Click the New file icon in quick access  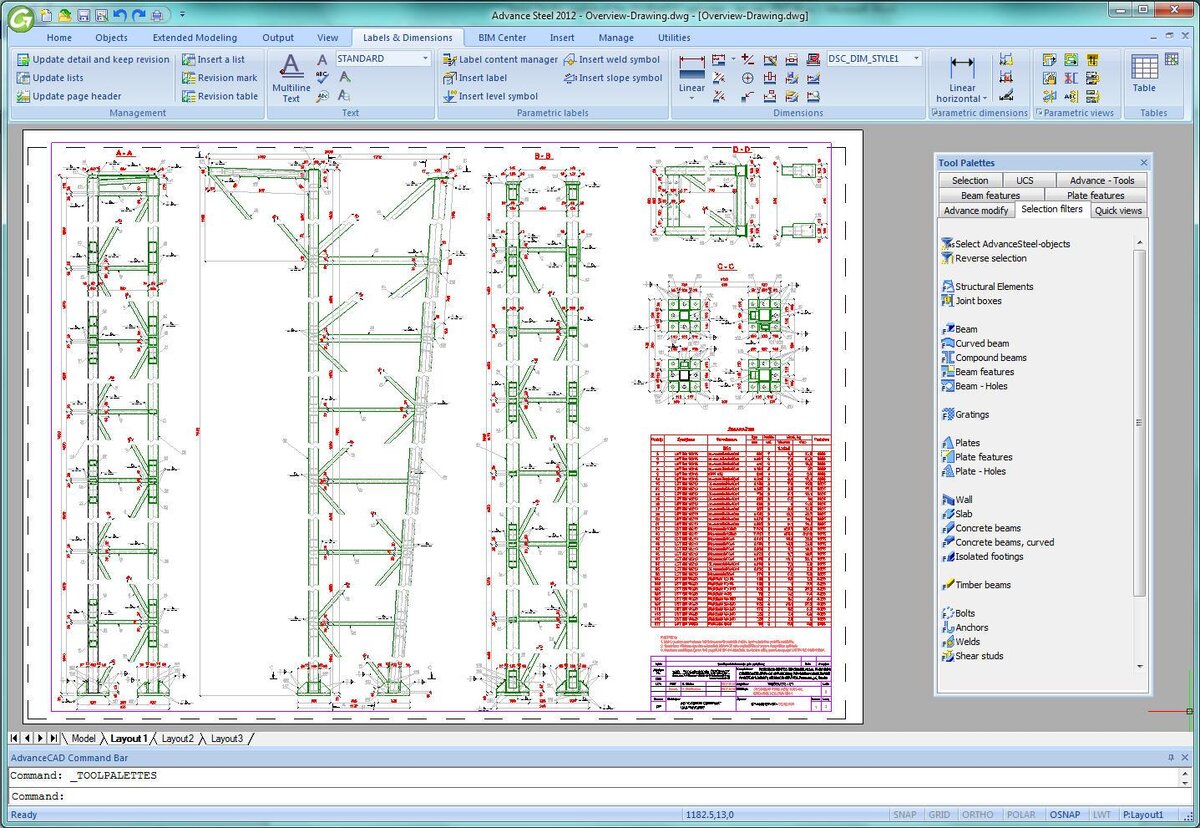point(47,15)
